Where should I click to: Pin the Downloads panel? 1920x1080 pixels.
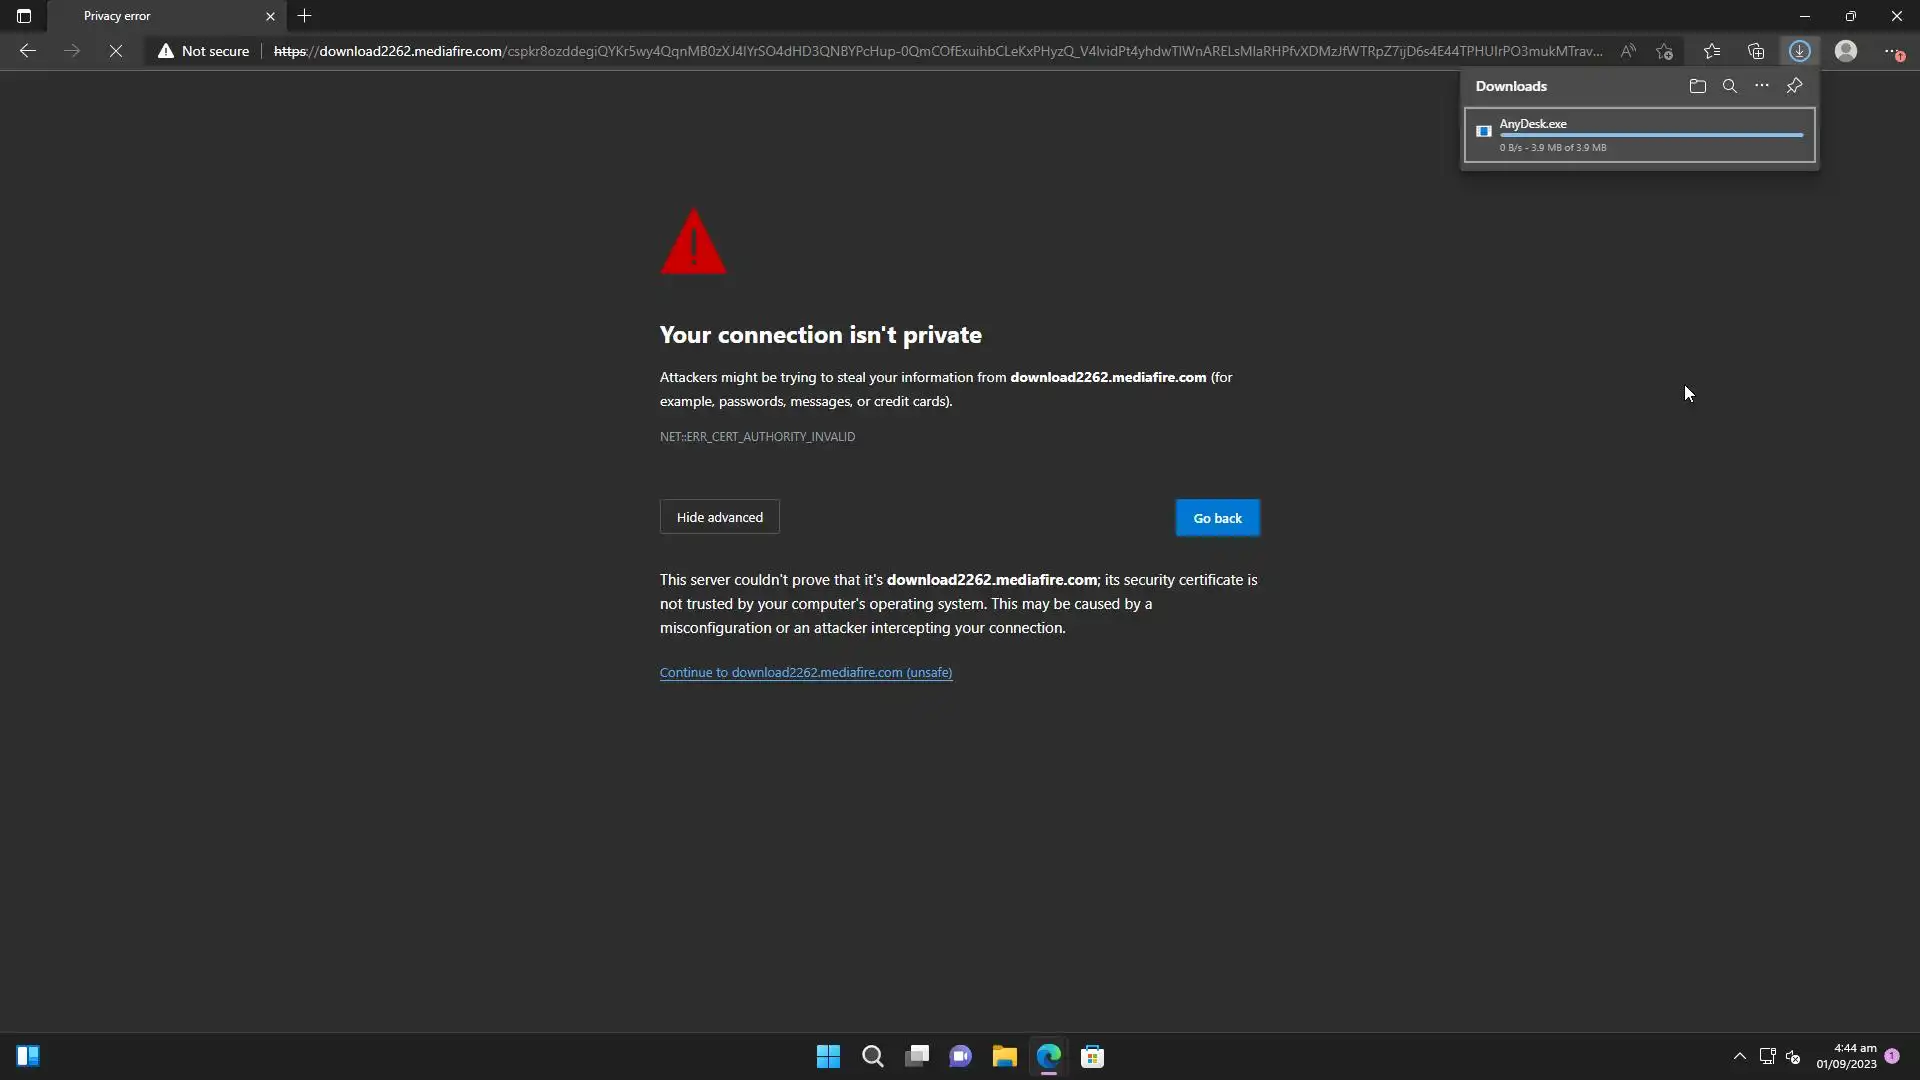click(x=1794, y=86)
